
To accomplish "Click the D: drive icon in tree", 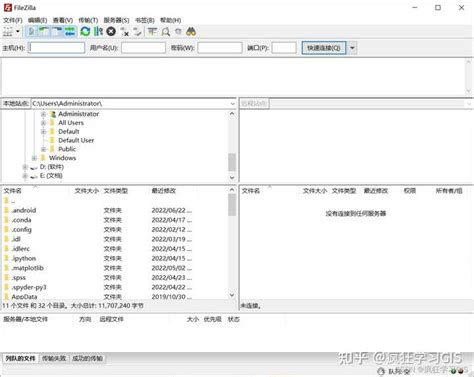I will click(x=34, y=167).
